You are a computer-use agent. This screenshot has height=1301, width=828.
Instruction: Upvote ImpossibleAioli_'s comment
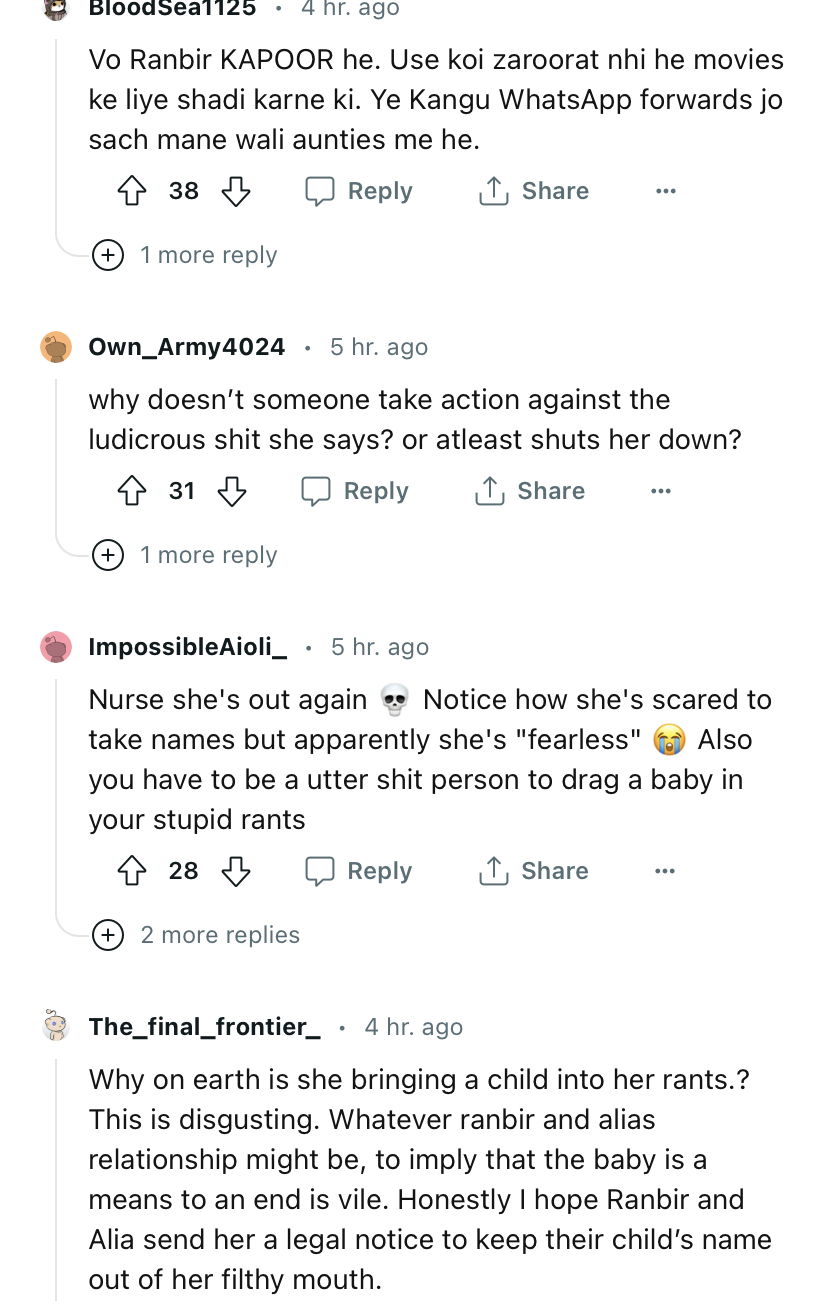point(132,871)
